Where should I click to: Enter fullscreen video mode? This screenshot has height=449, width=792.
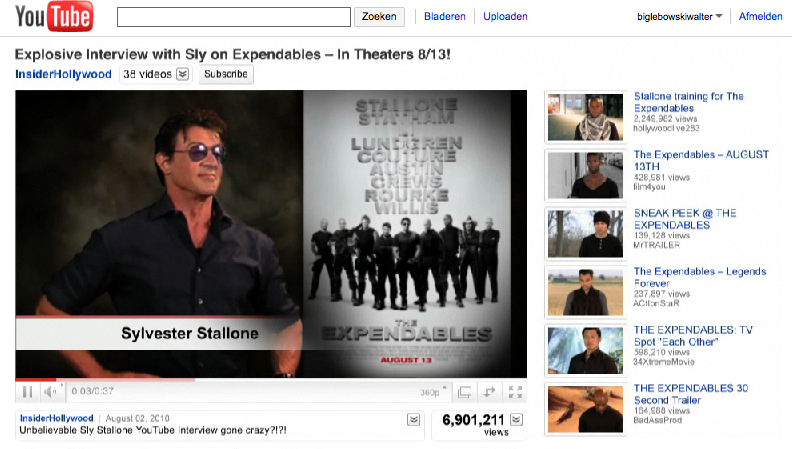(515, 392)
